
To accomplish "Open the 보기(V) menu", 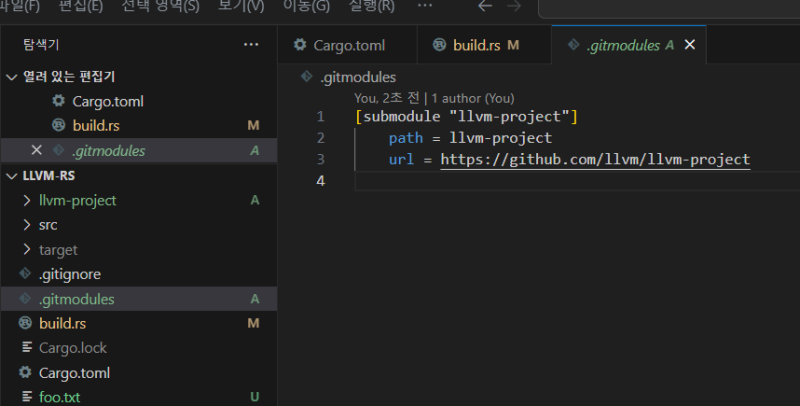I will 241,7.
